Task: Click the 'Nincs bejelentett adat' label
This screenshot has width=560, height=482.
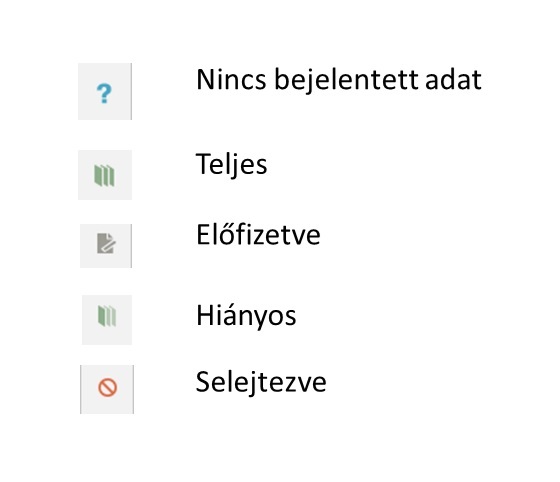Action: 339,80
